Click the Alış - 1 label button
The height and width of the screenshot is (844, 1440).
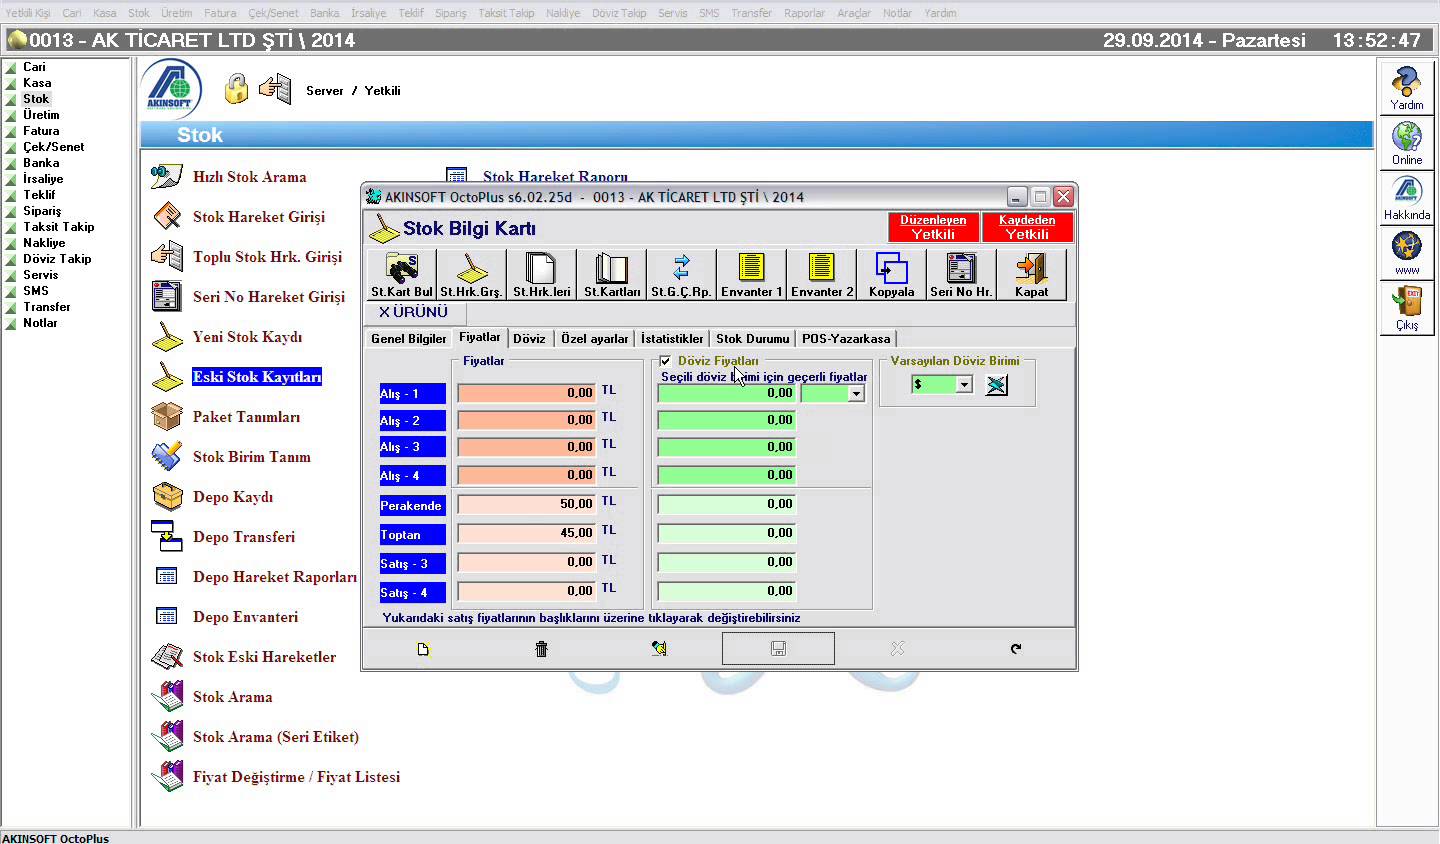tap(412, 394)
